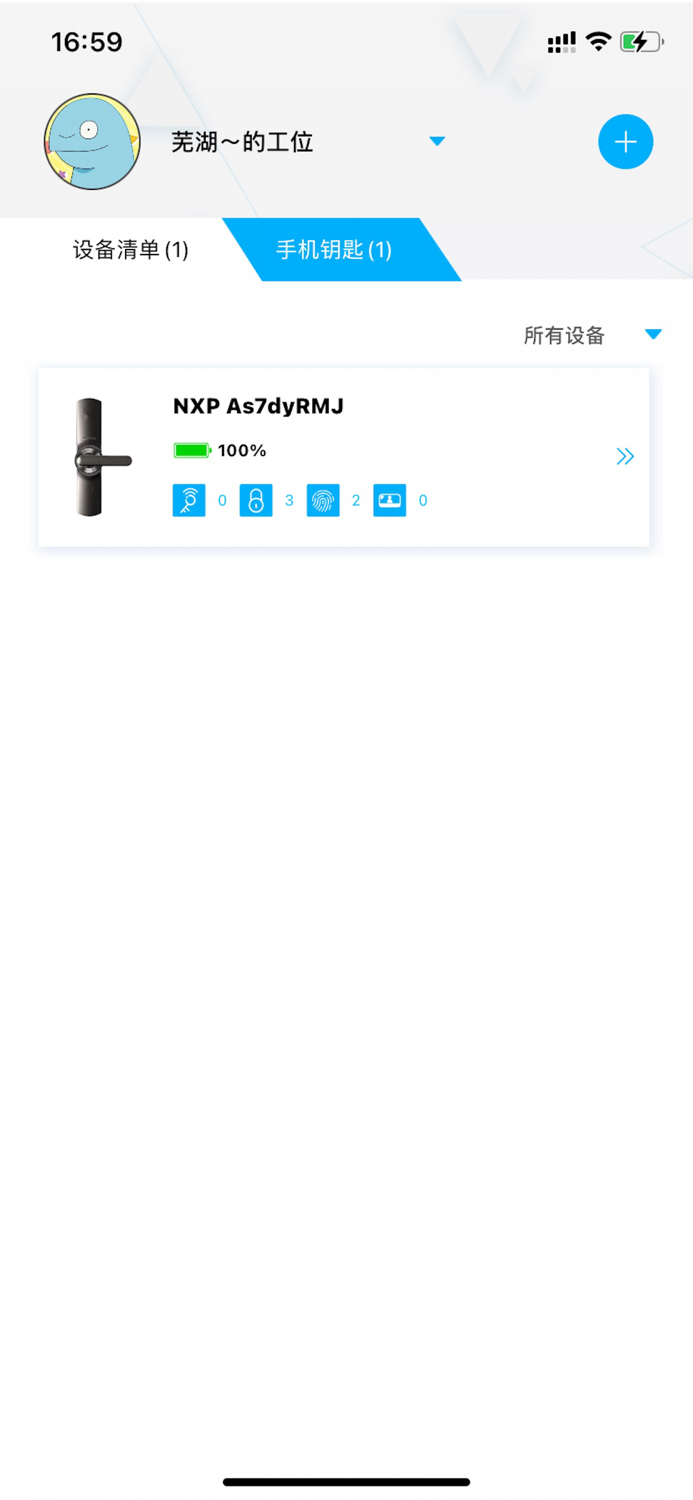Tap the fingerprint count number 2
This screenshot has height=1500, width=693.
(x=356, y=501)
